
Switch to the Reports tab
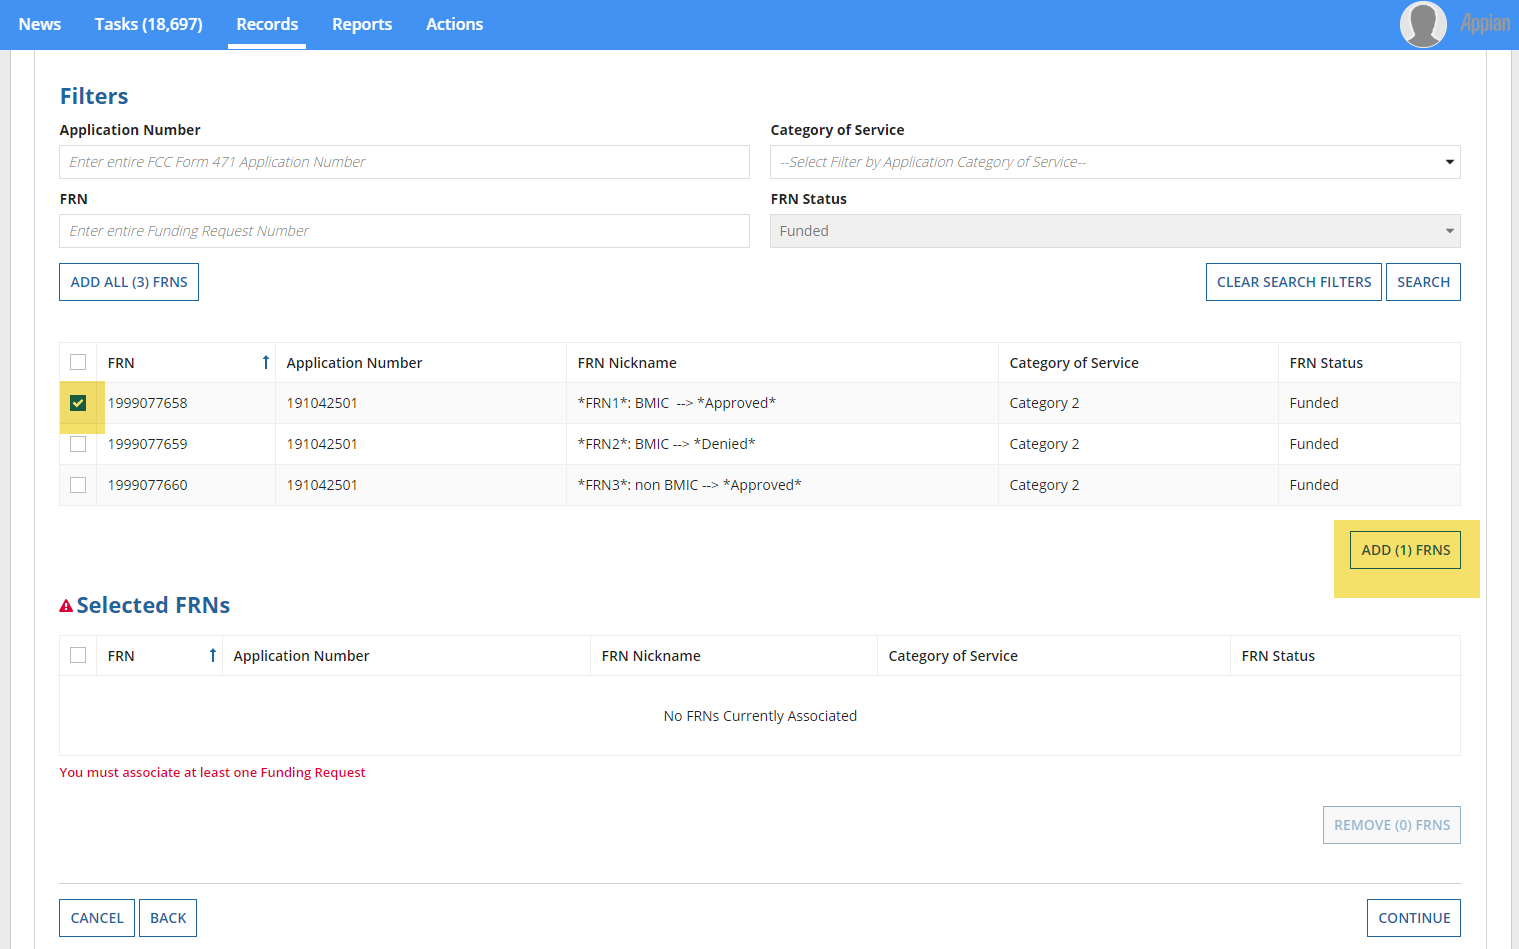coord(362,24)
